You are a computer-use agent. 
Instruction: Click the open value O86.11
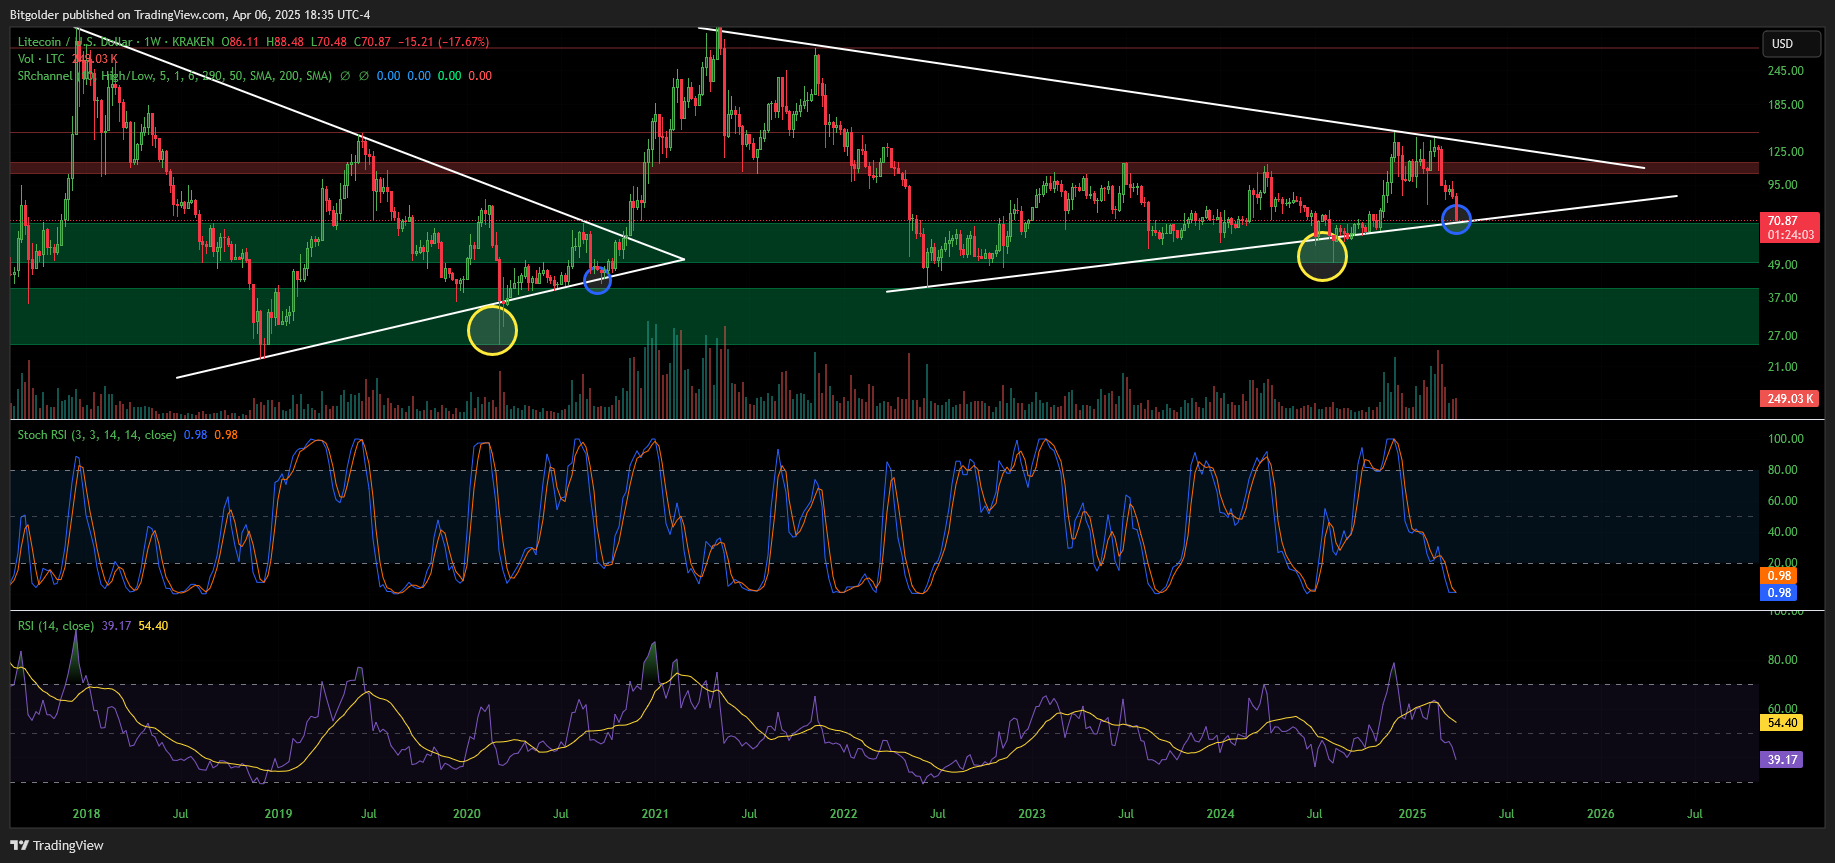pos(240,42)
